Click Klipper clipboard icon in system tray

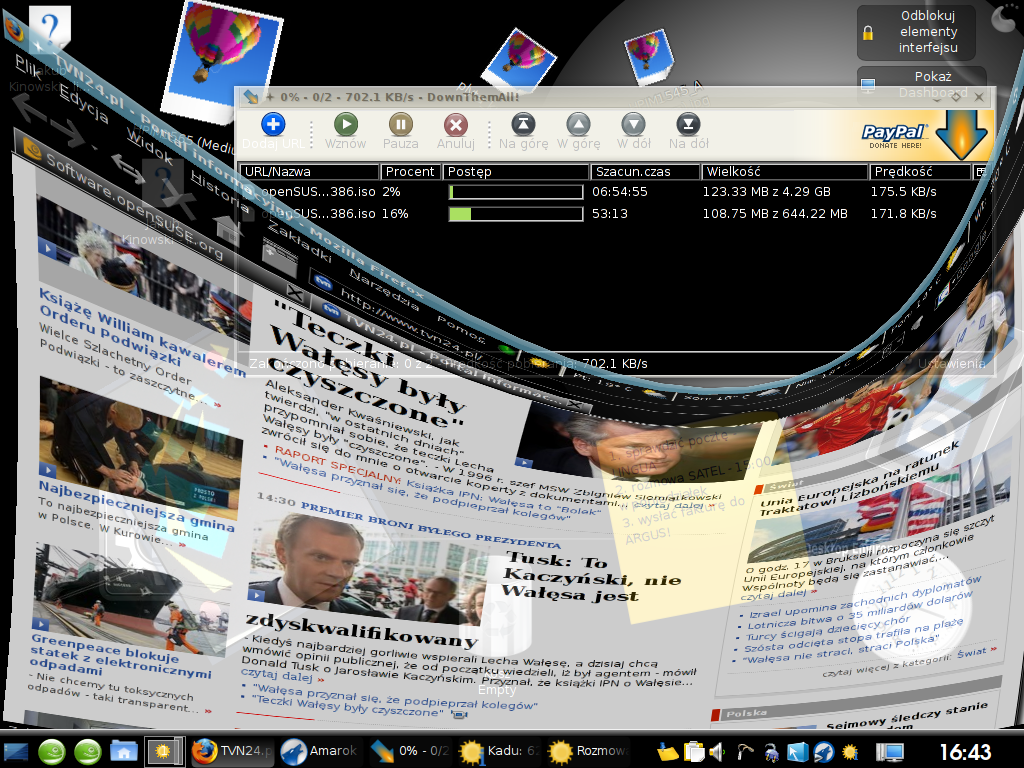point(694,752)
